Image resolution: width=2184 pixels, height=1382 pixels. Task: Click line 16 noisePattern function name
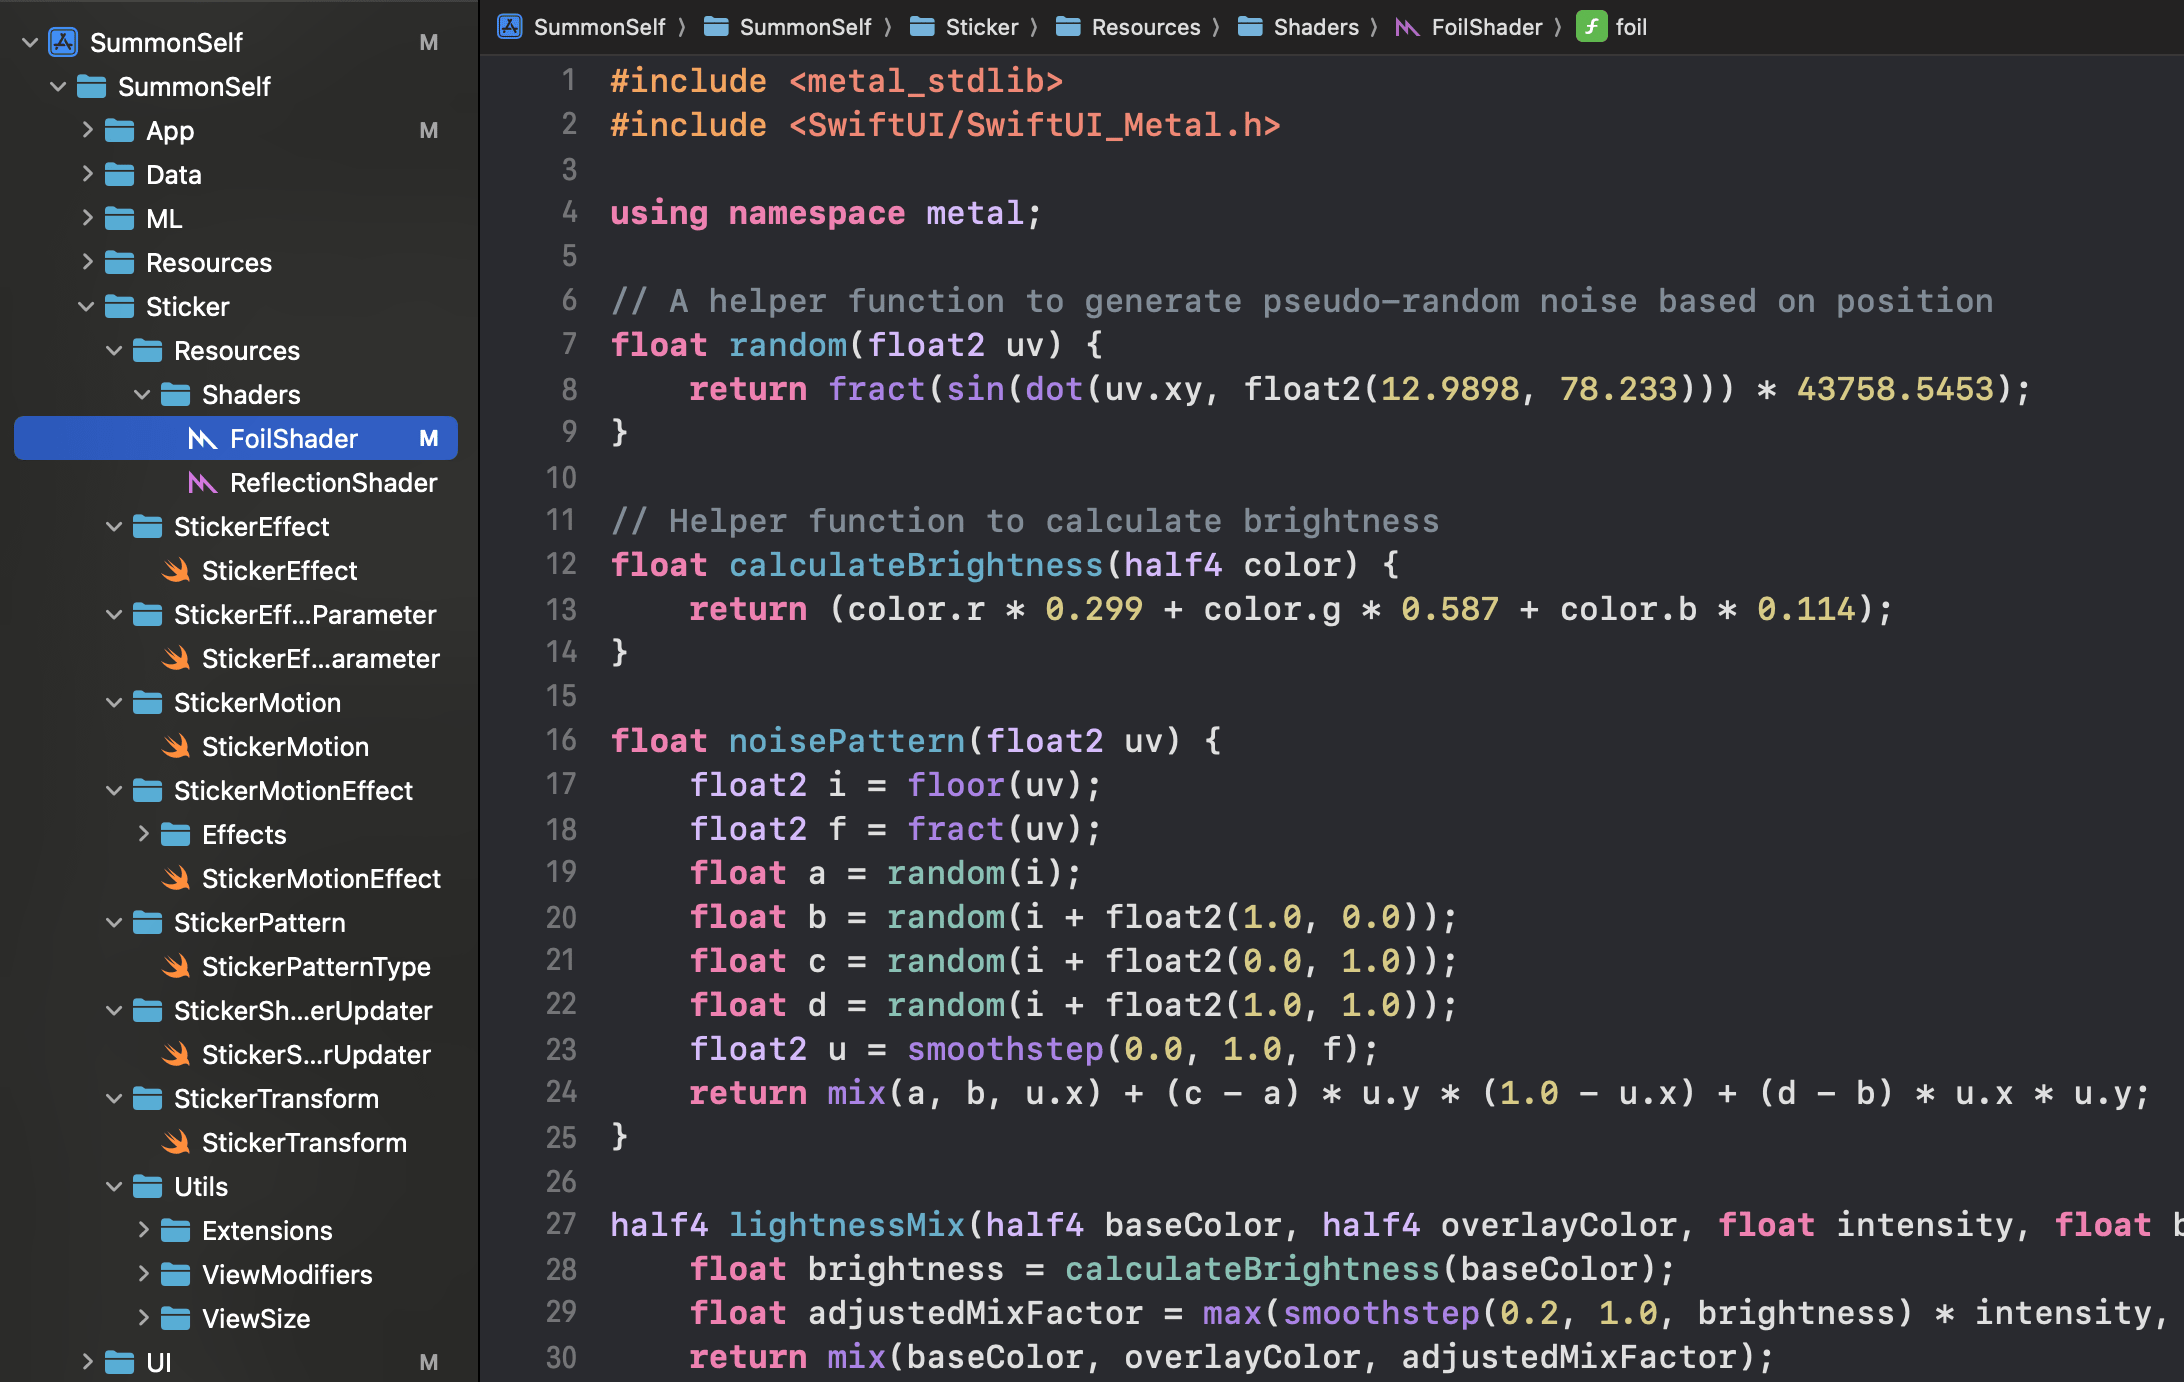pos(846,741)
